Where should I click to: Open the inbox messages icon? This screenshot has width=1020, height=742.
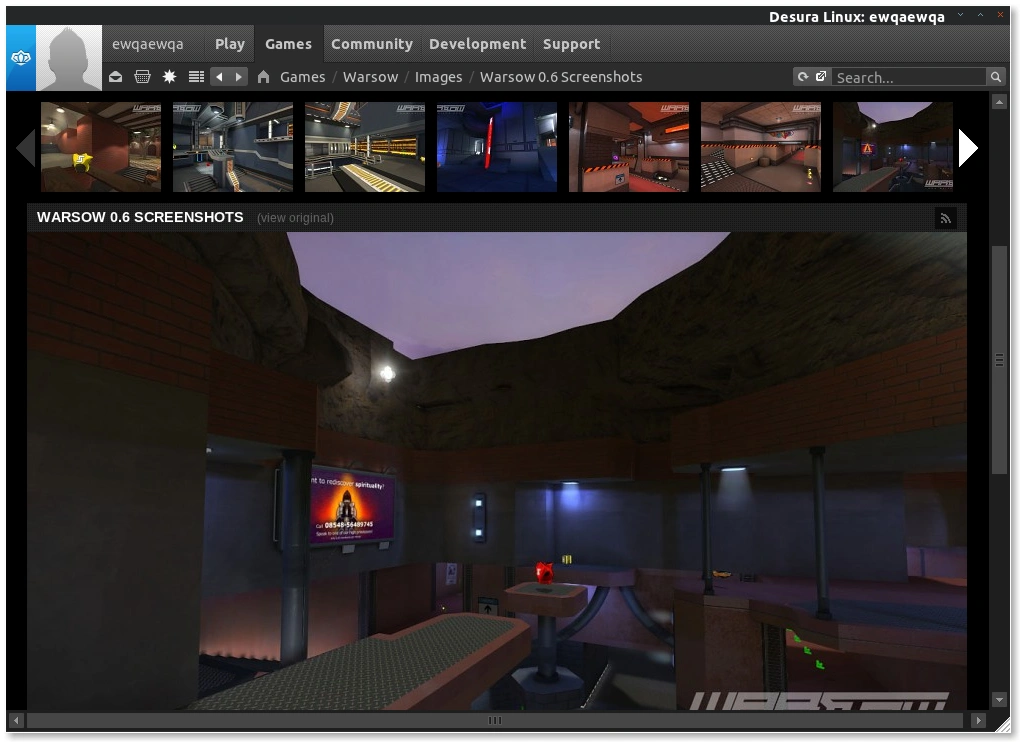coord(116,77)
